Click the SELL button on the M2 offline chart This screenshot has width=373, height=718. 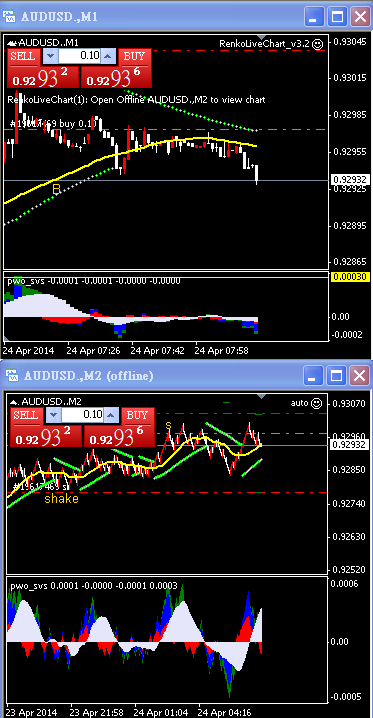(26, 416)
